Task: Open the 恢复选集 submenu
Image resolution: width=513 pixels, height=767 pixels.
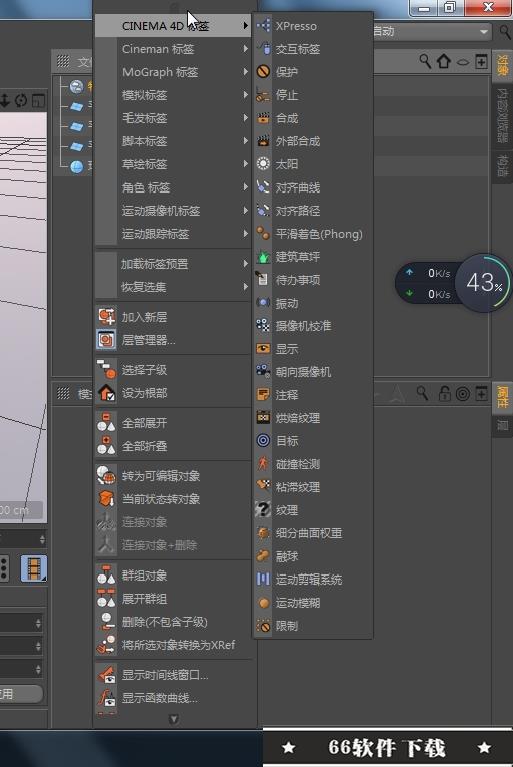Action: [173, 287]
